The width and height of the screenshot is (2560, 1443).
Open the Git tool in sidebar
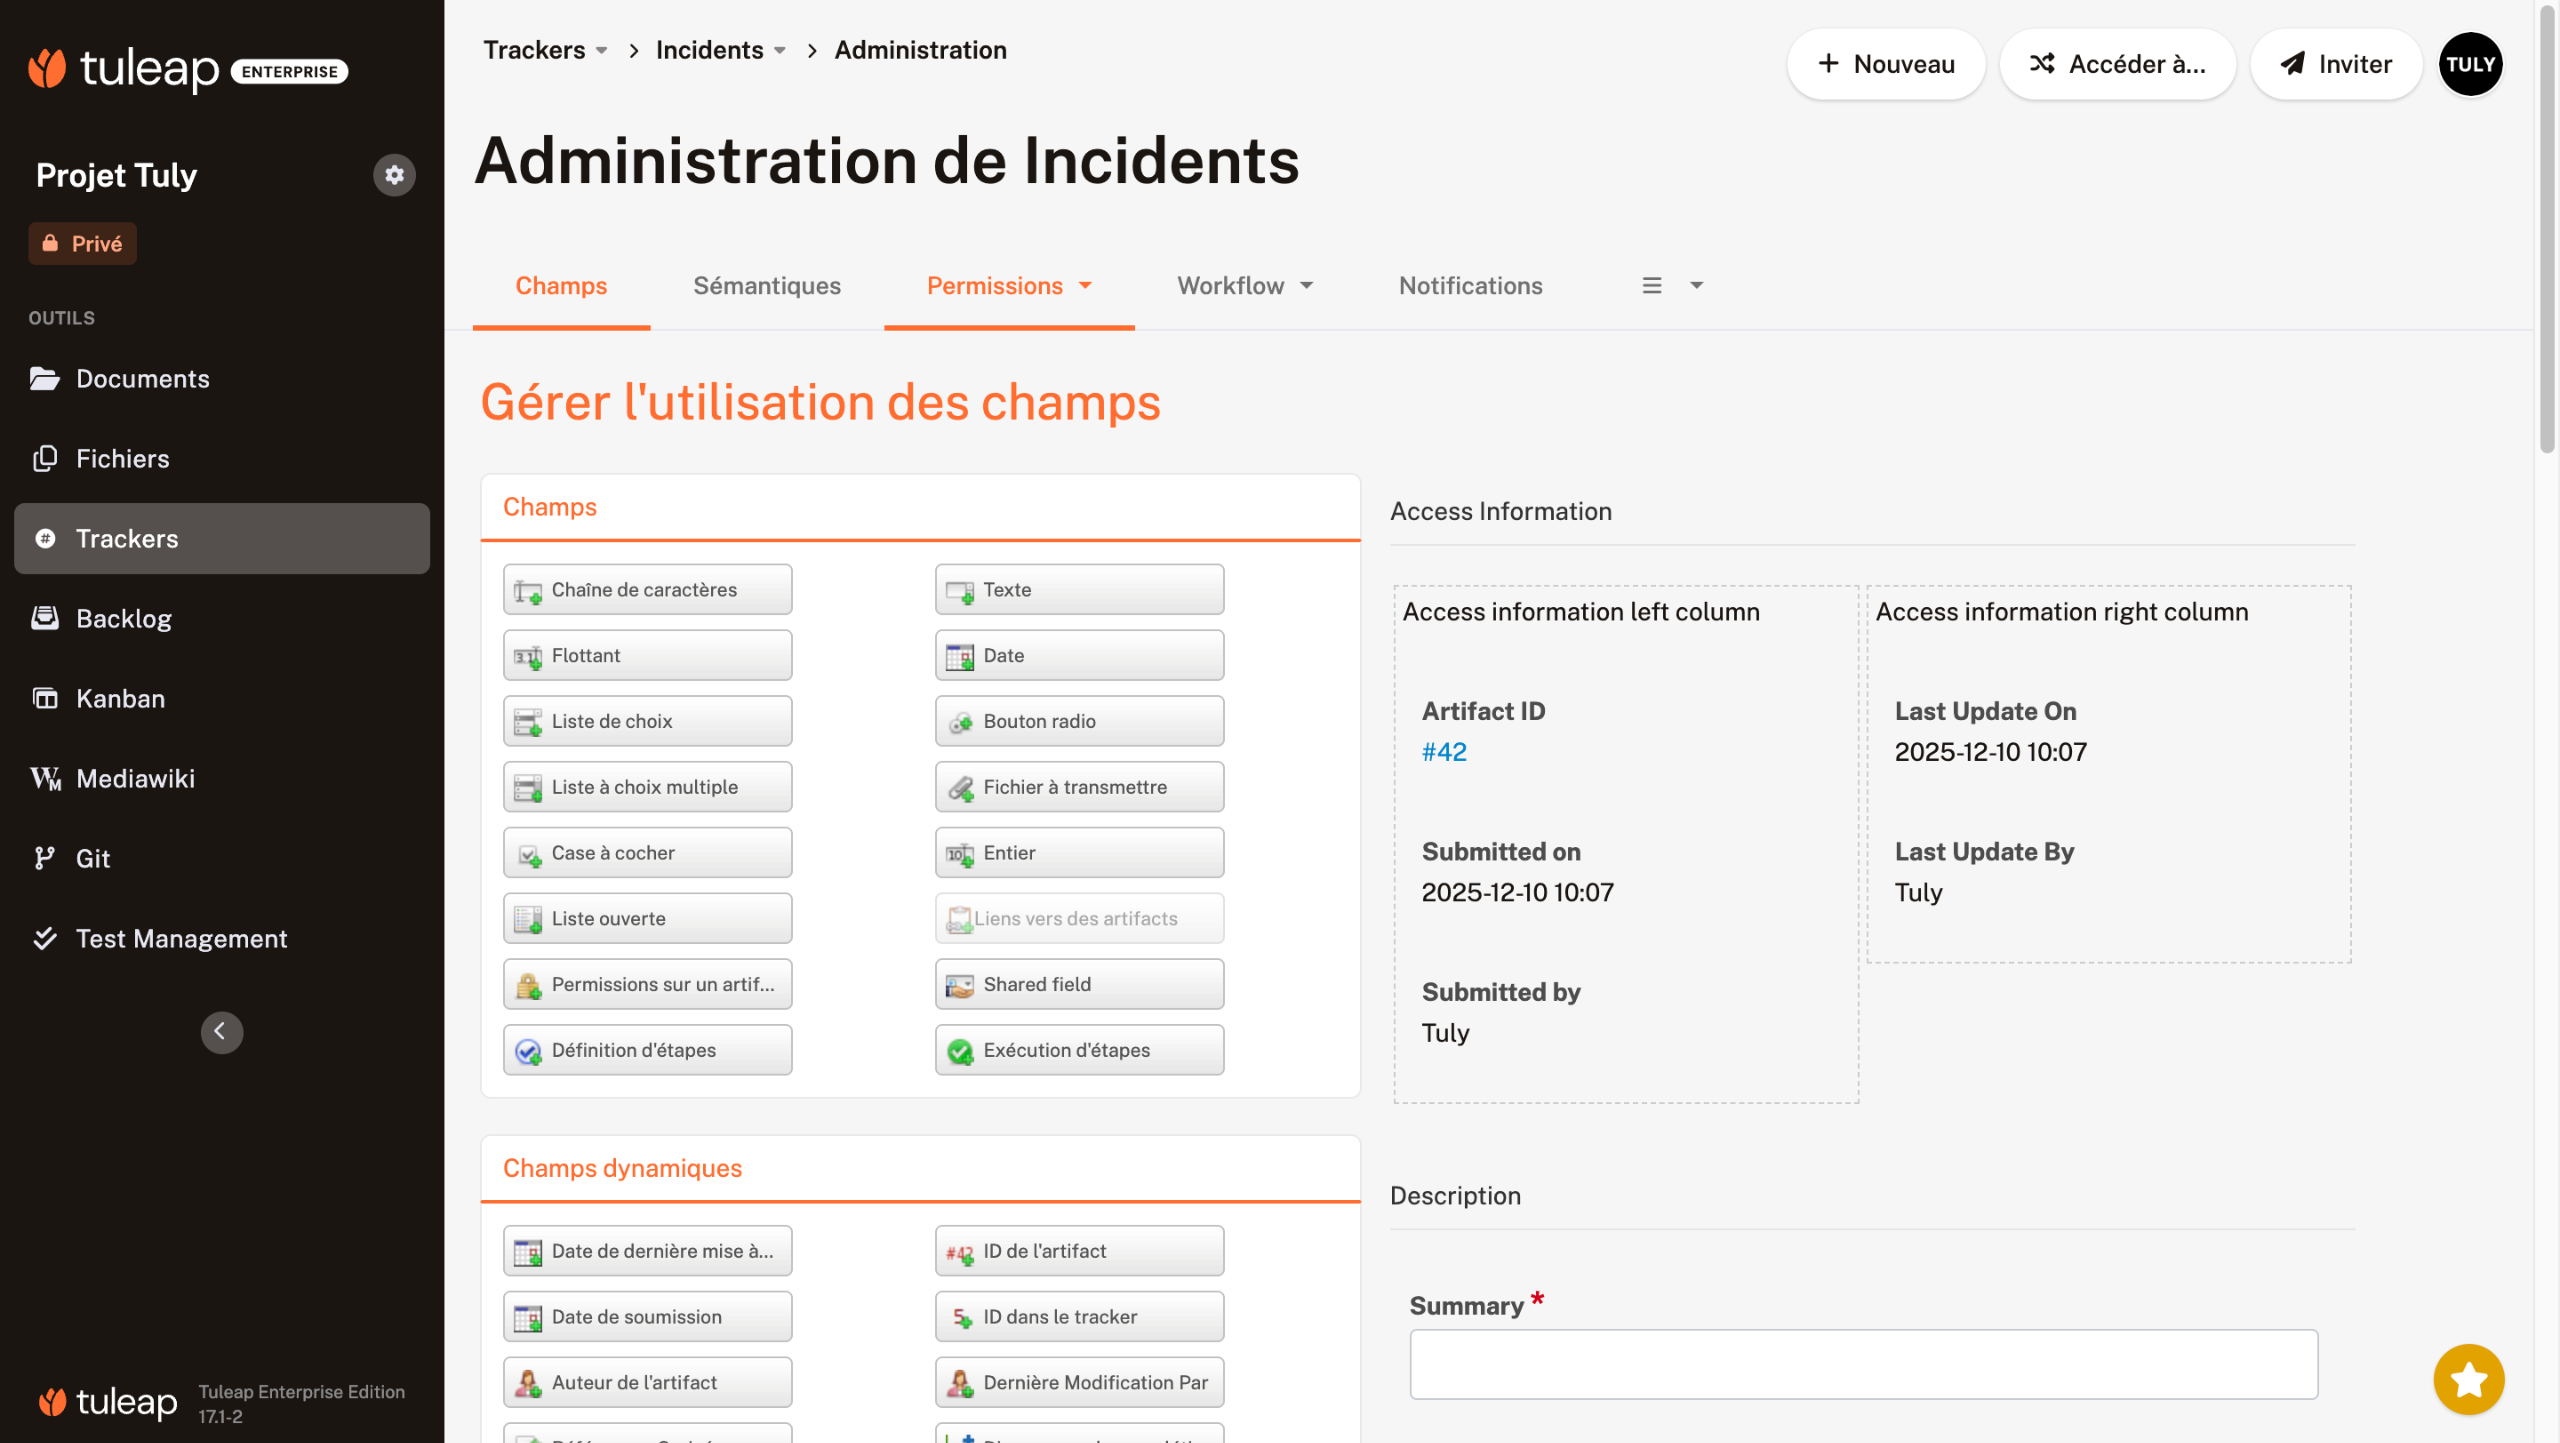pyautogui.click(x=92, y=859)
